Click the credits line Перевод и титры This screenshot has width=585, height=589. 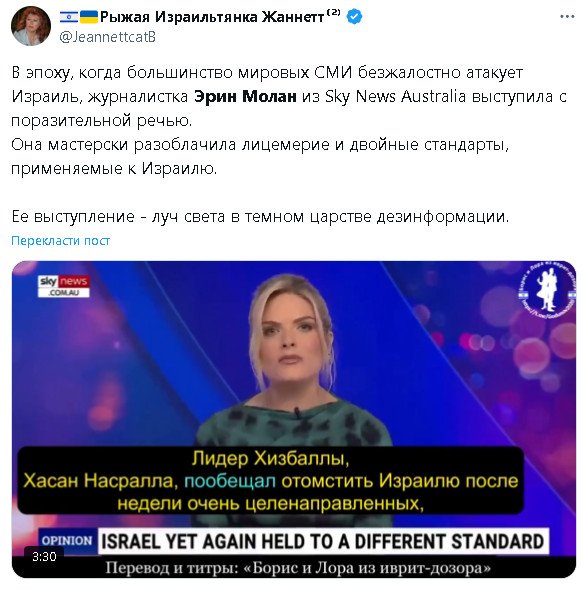(298, 568)
